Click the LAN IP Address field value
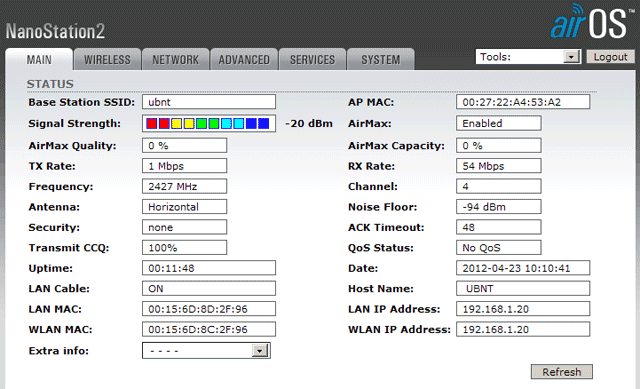640x389 pixels. point(523,309)
